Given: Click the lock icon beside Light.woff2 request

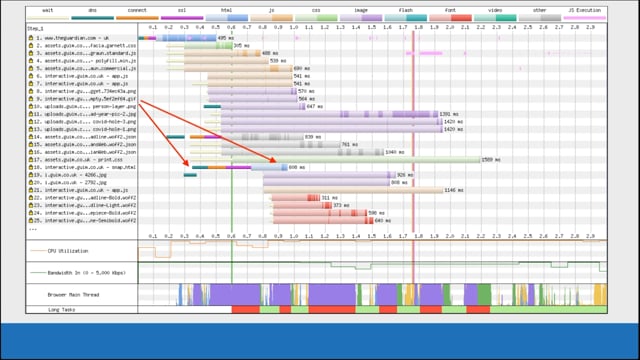Looking at the screenshot, I should coord(31,206).
